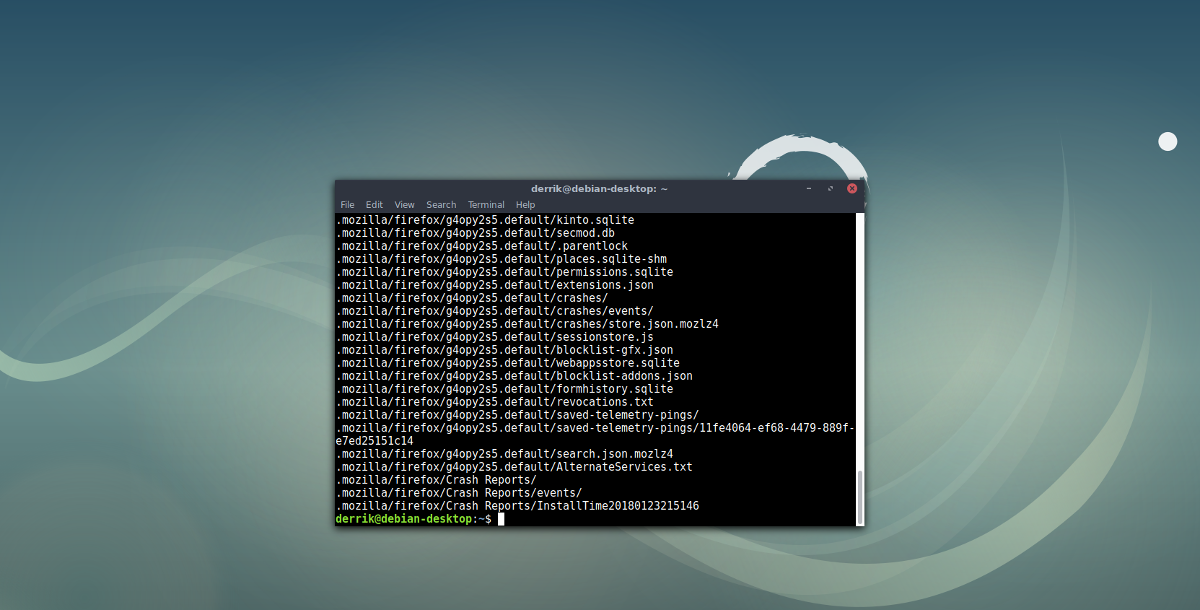Maximize the terminal window
Image resolution: width=1200 pixels, height=610 pixels.
point(830,188)
